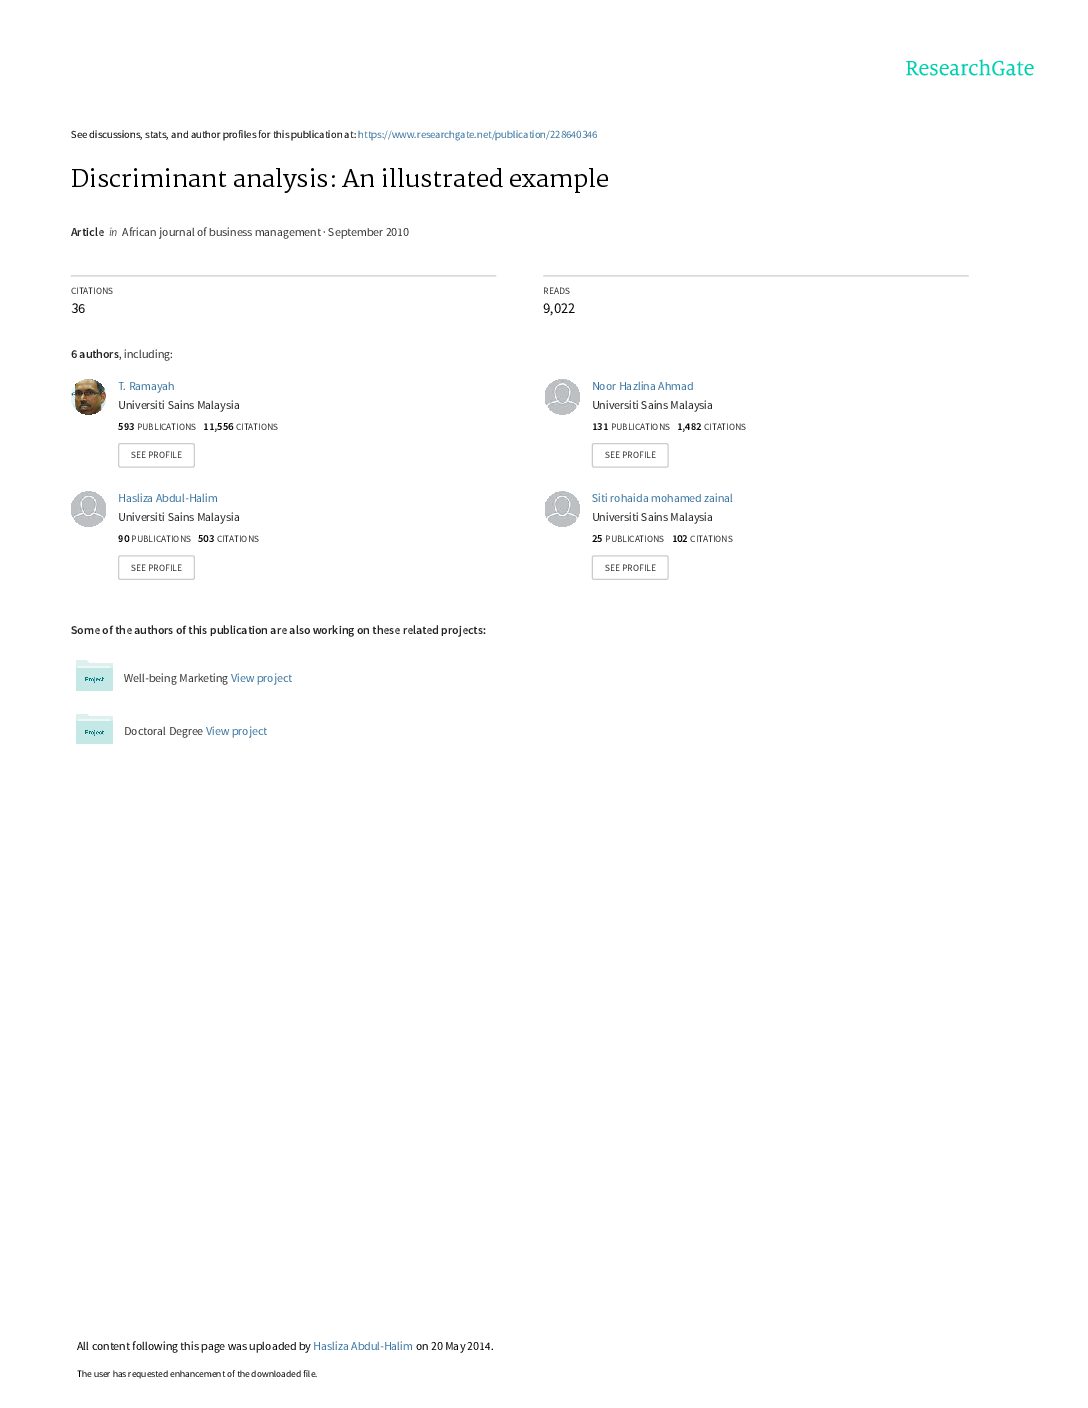This screenshot has height=1408, width=1088.
Task: Click the Doctoral Degree project folder icon
Action: 94,729
